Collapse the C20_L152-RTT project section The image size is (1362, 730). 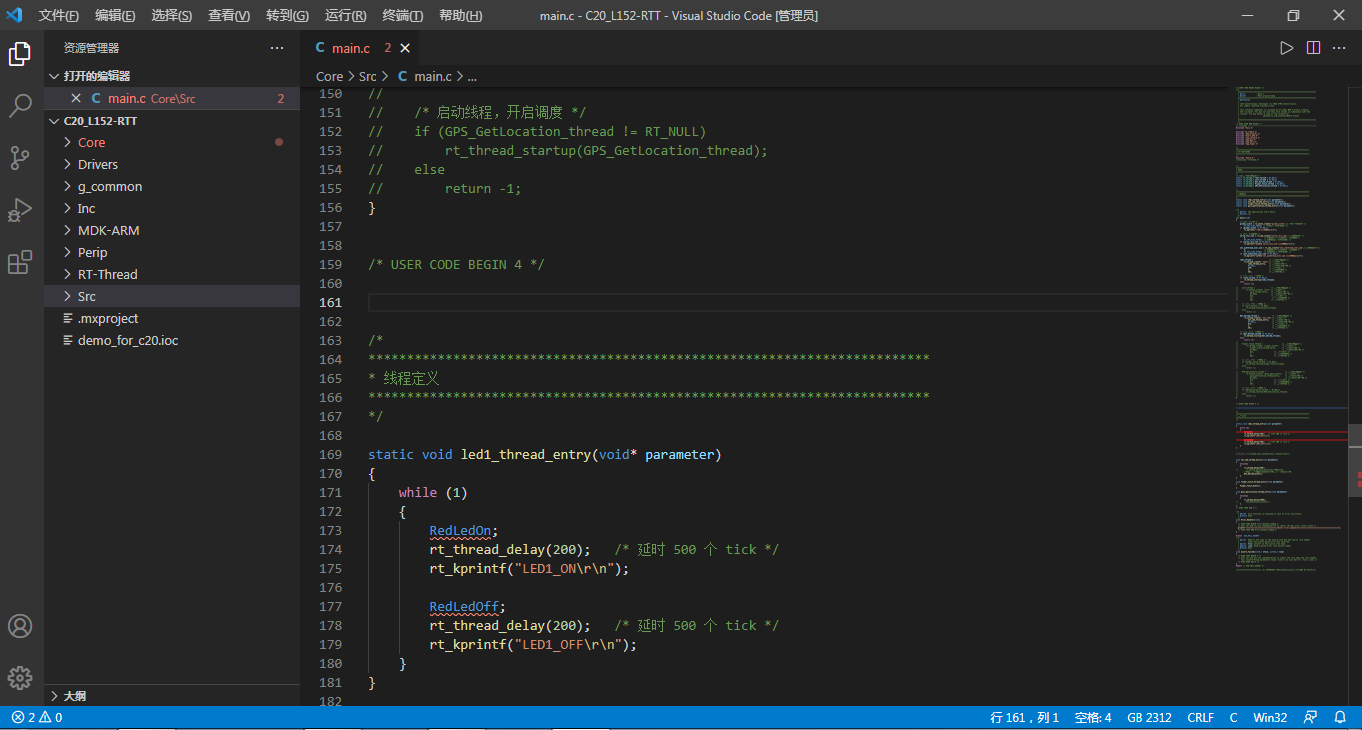click(172, 120)
